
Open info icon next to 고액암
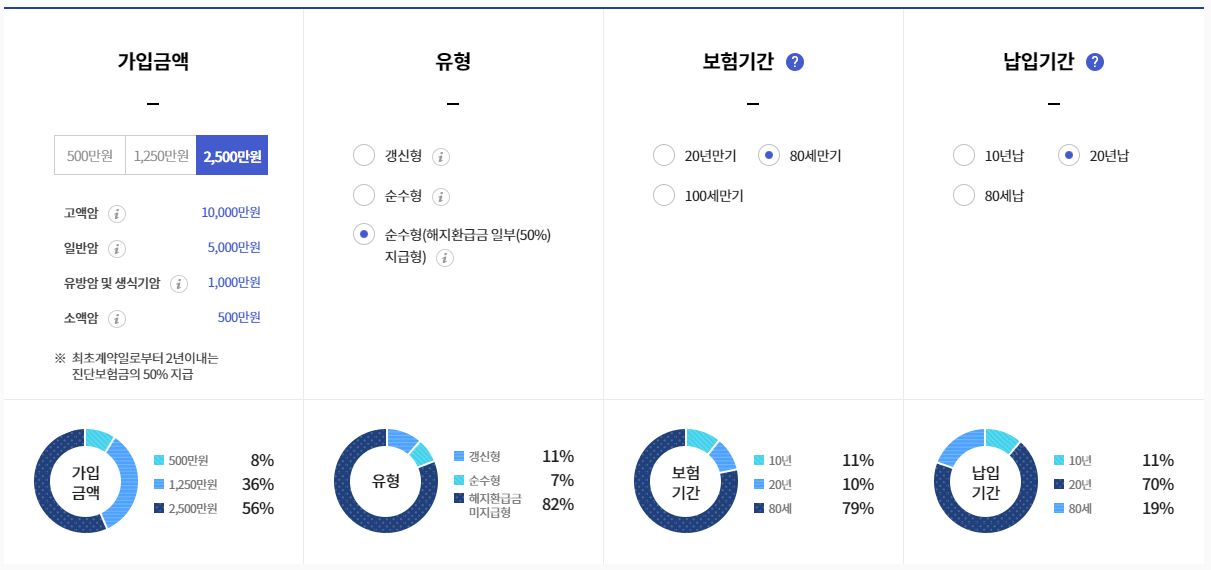pyautogui.click(x=117, y=213)
